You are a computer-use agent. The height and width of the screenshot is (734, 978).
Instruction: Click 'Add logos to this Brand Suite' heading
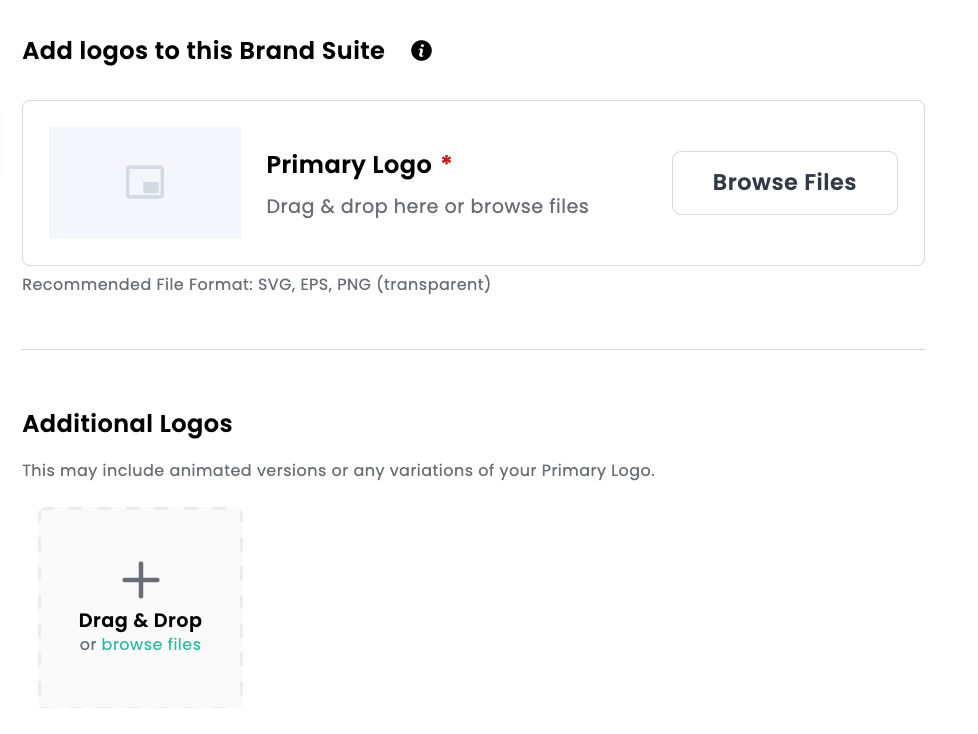point(203,51)
